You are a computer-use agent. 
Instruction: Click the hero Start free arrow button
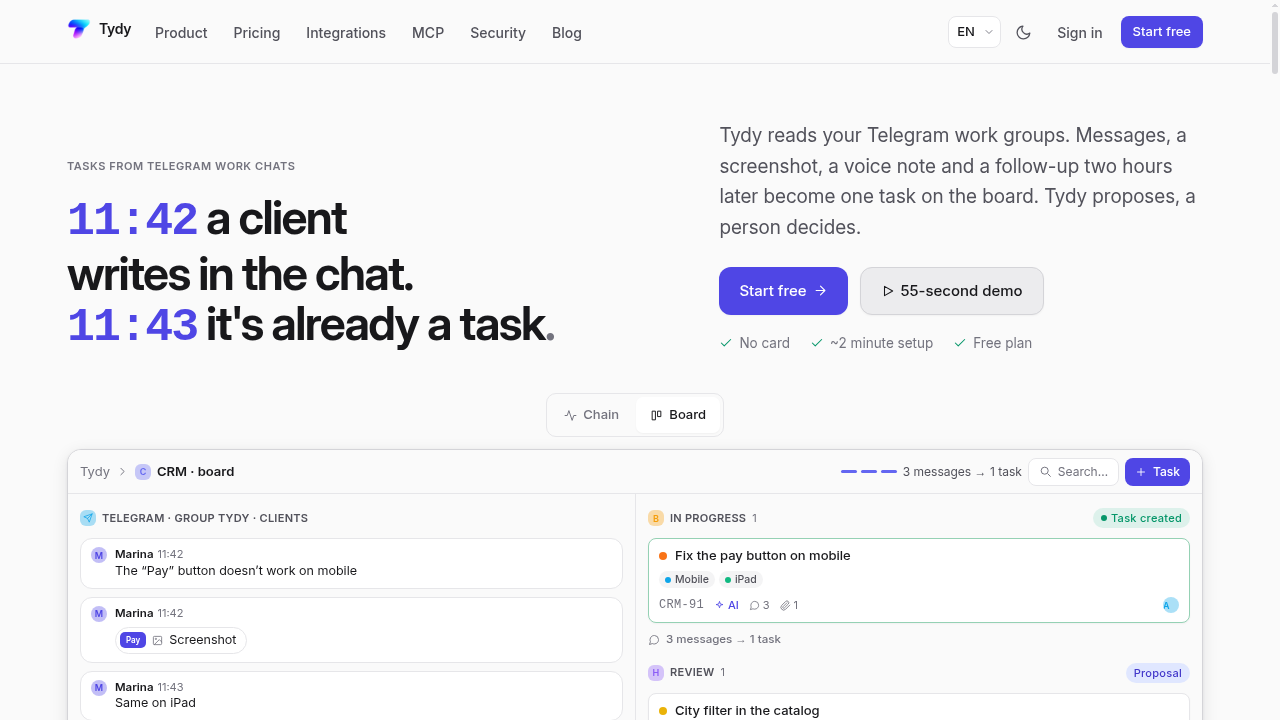point(783,291)
